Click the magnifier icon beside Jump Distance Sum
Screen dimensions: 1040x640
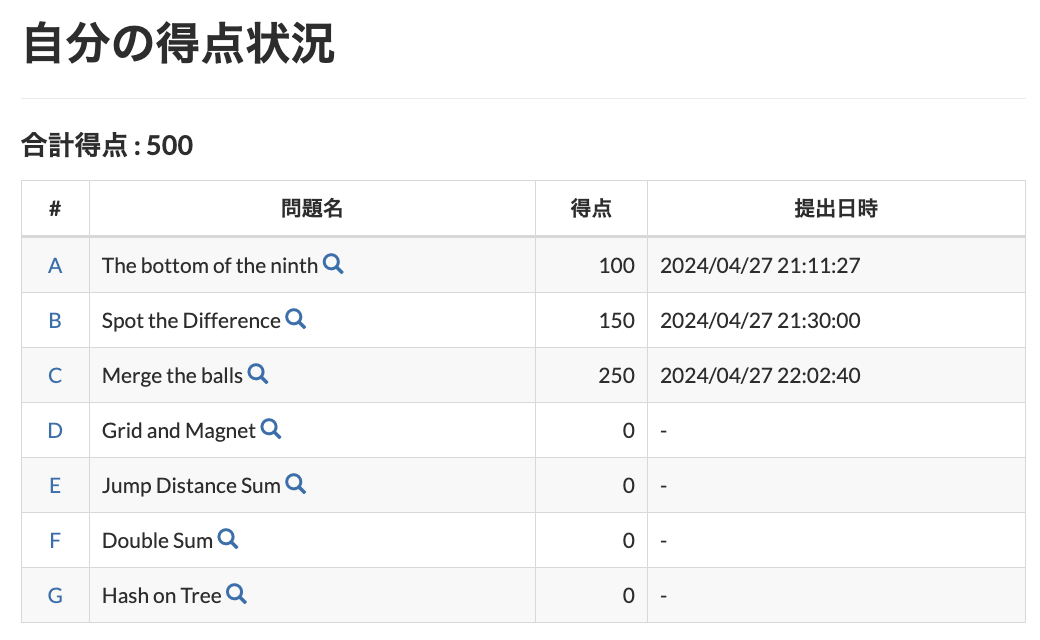tap(295, 483)
